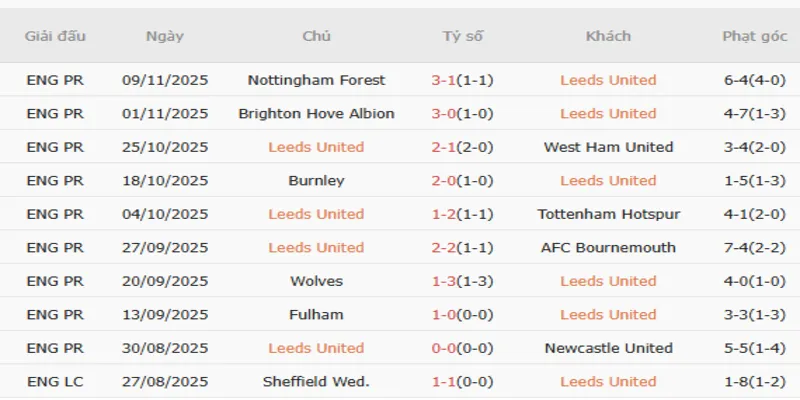
Task: Select West Ham United in the away column
Action: click(x=608, y=147)
